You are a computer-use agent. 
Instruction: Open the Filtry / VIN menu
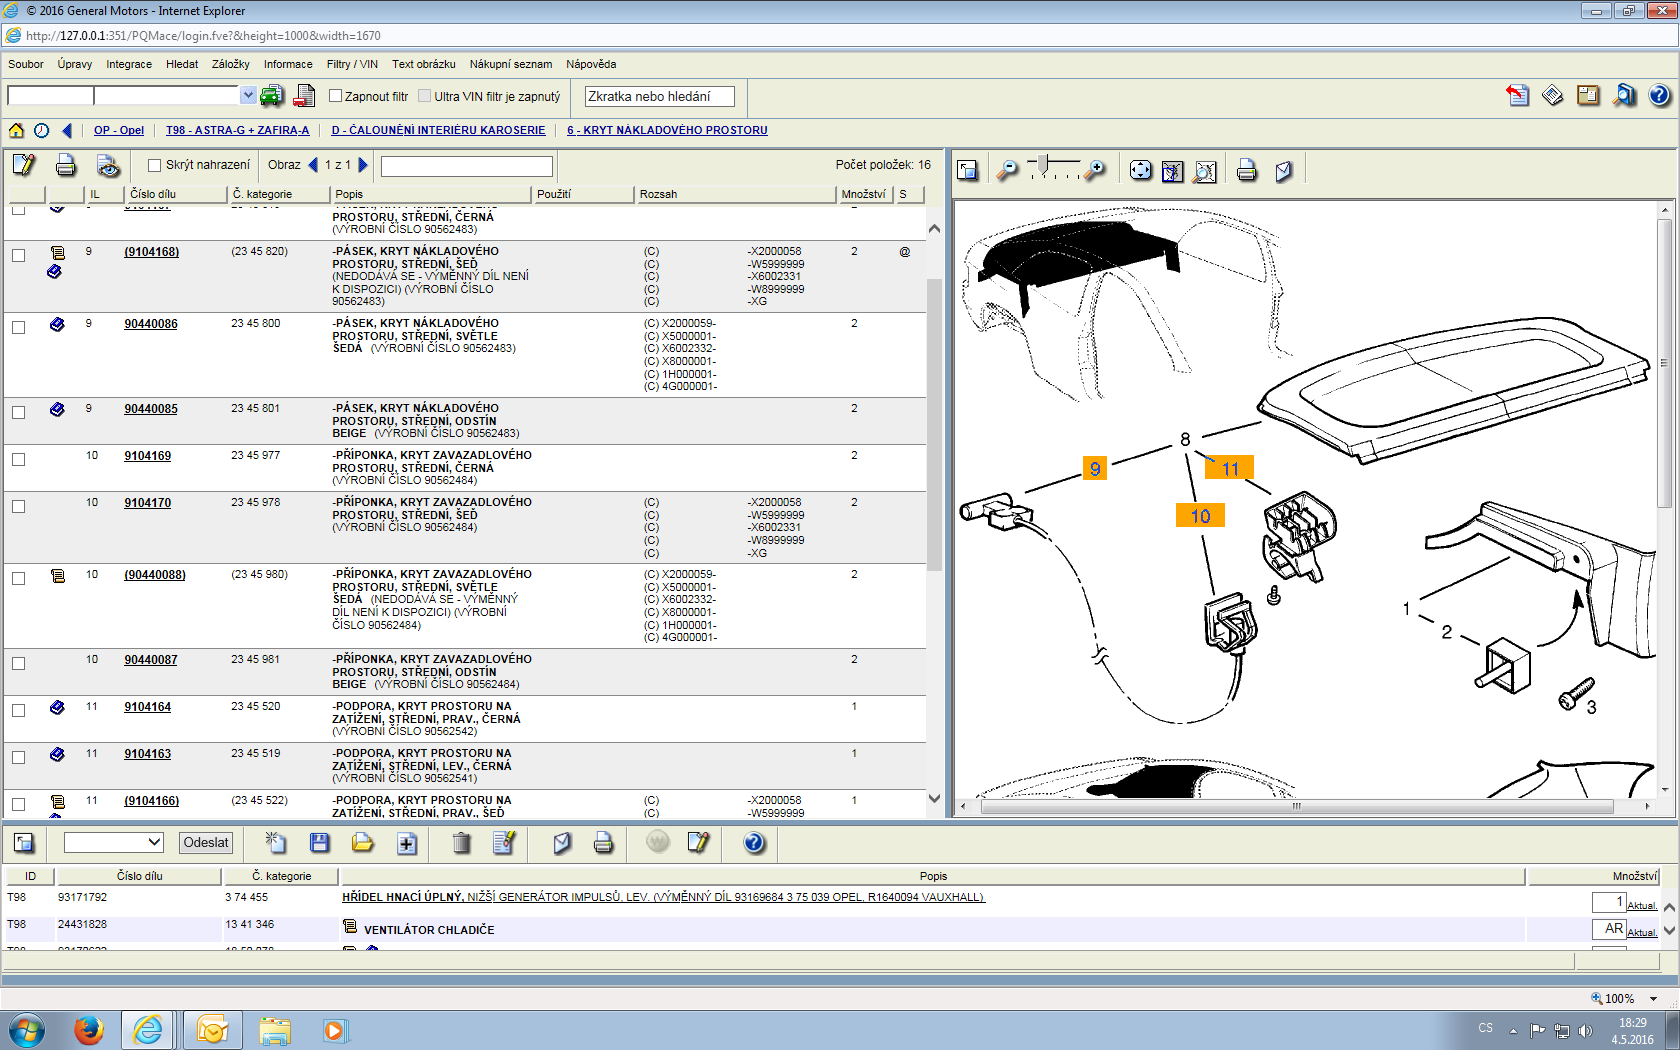[351, 64]
